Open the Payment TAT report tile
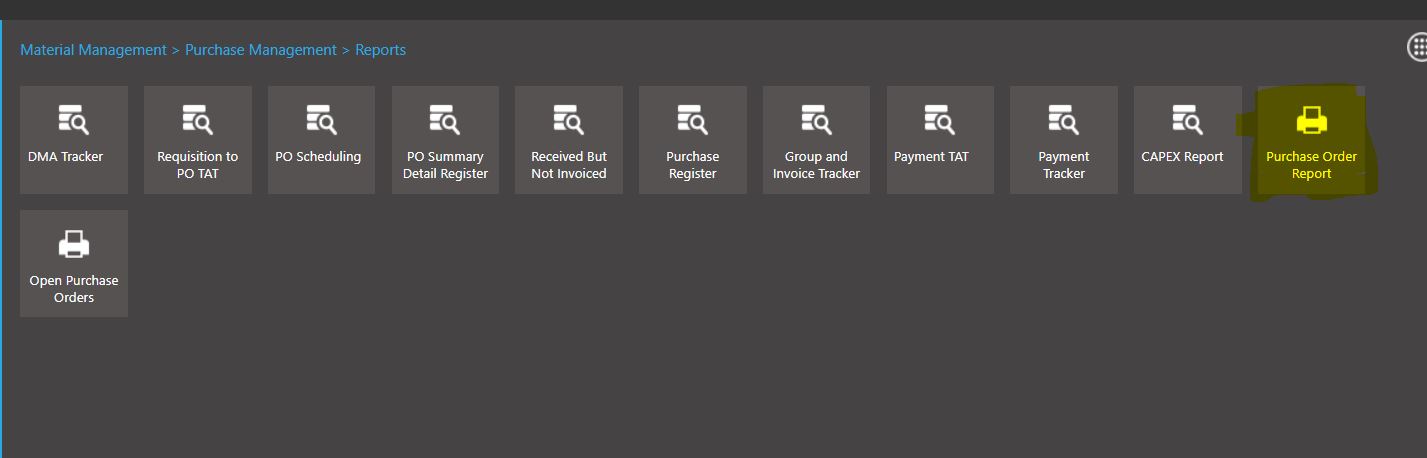Viewport: 1427px width, 458px height. point(940,140)
